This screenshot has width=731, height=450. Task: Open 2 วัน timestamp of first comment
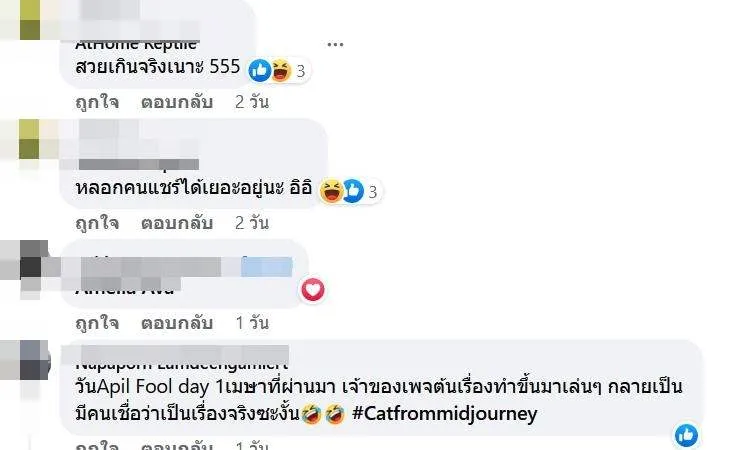tap(252, 102)
